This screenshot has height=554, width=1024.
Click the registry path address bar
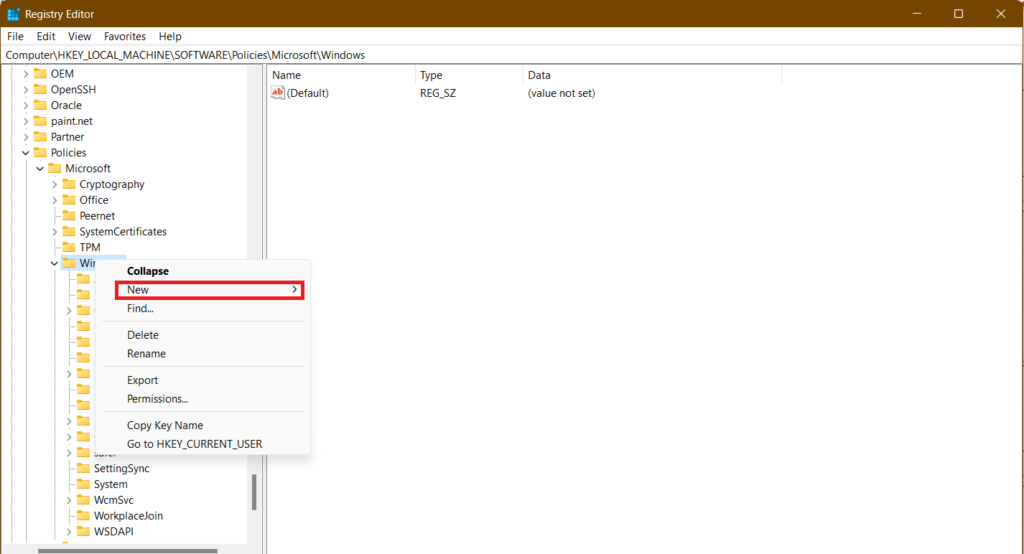pyautogui.click(x=500, y=55)
